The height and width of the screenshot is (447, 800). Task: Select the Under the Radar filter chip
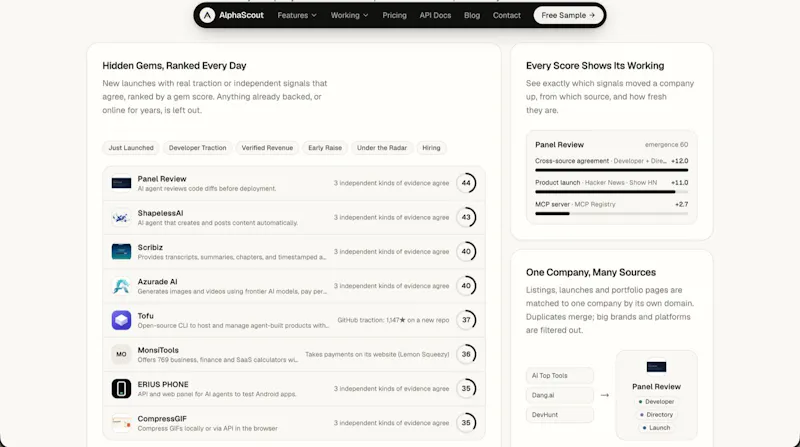tap(382, 148)
